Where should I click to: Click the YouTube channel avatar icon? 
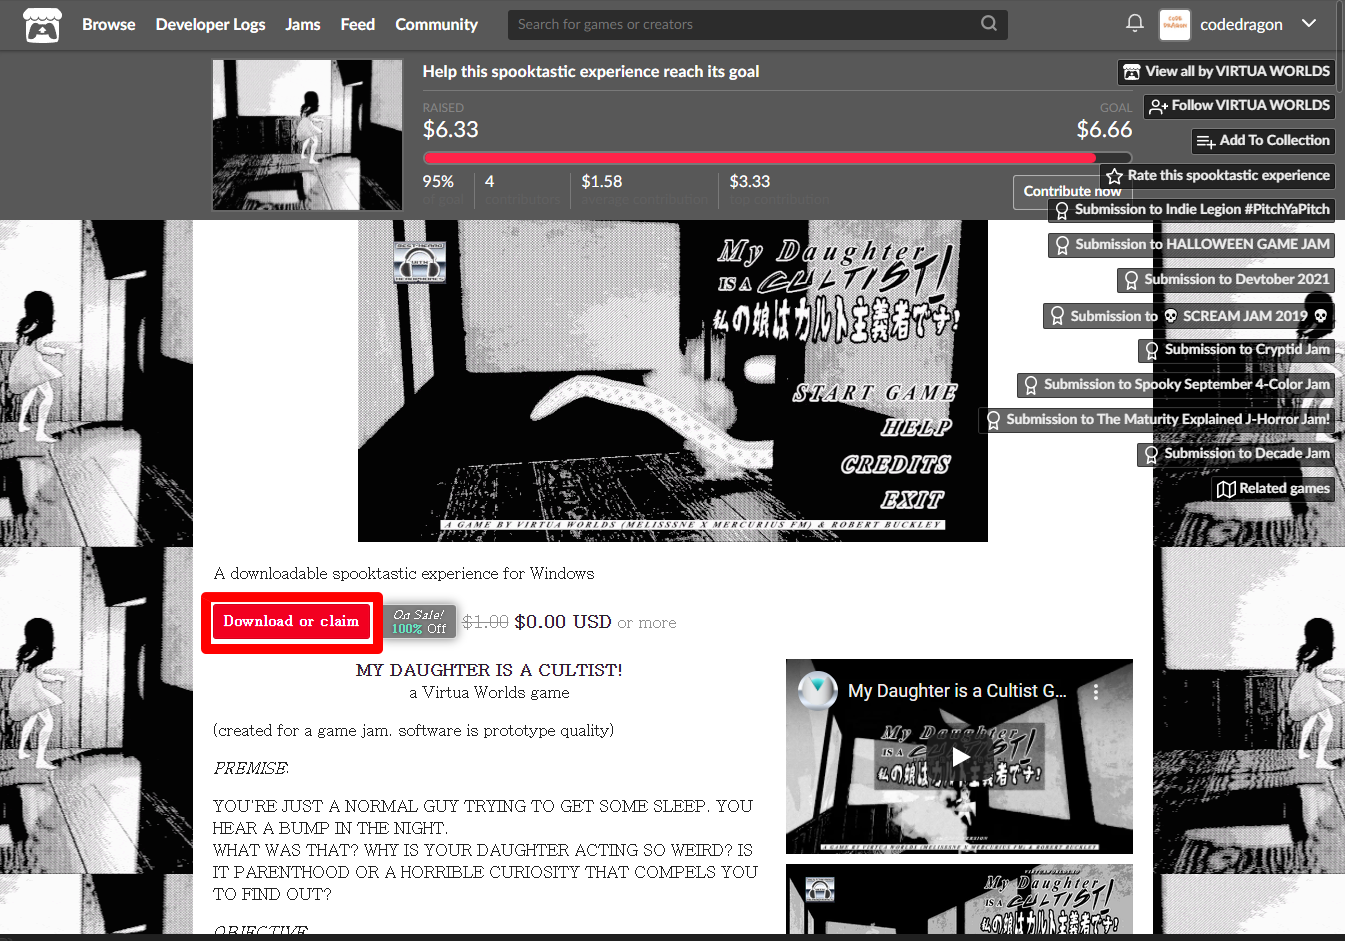point(818,690)
